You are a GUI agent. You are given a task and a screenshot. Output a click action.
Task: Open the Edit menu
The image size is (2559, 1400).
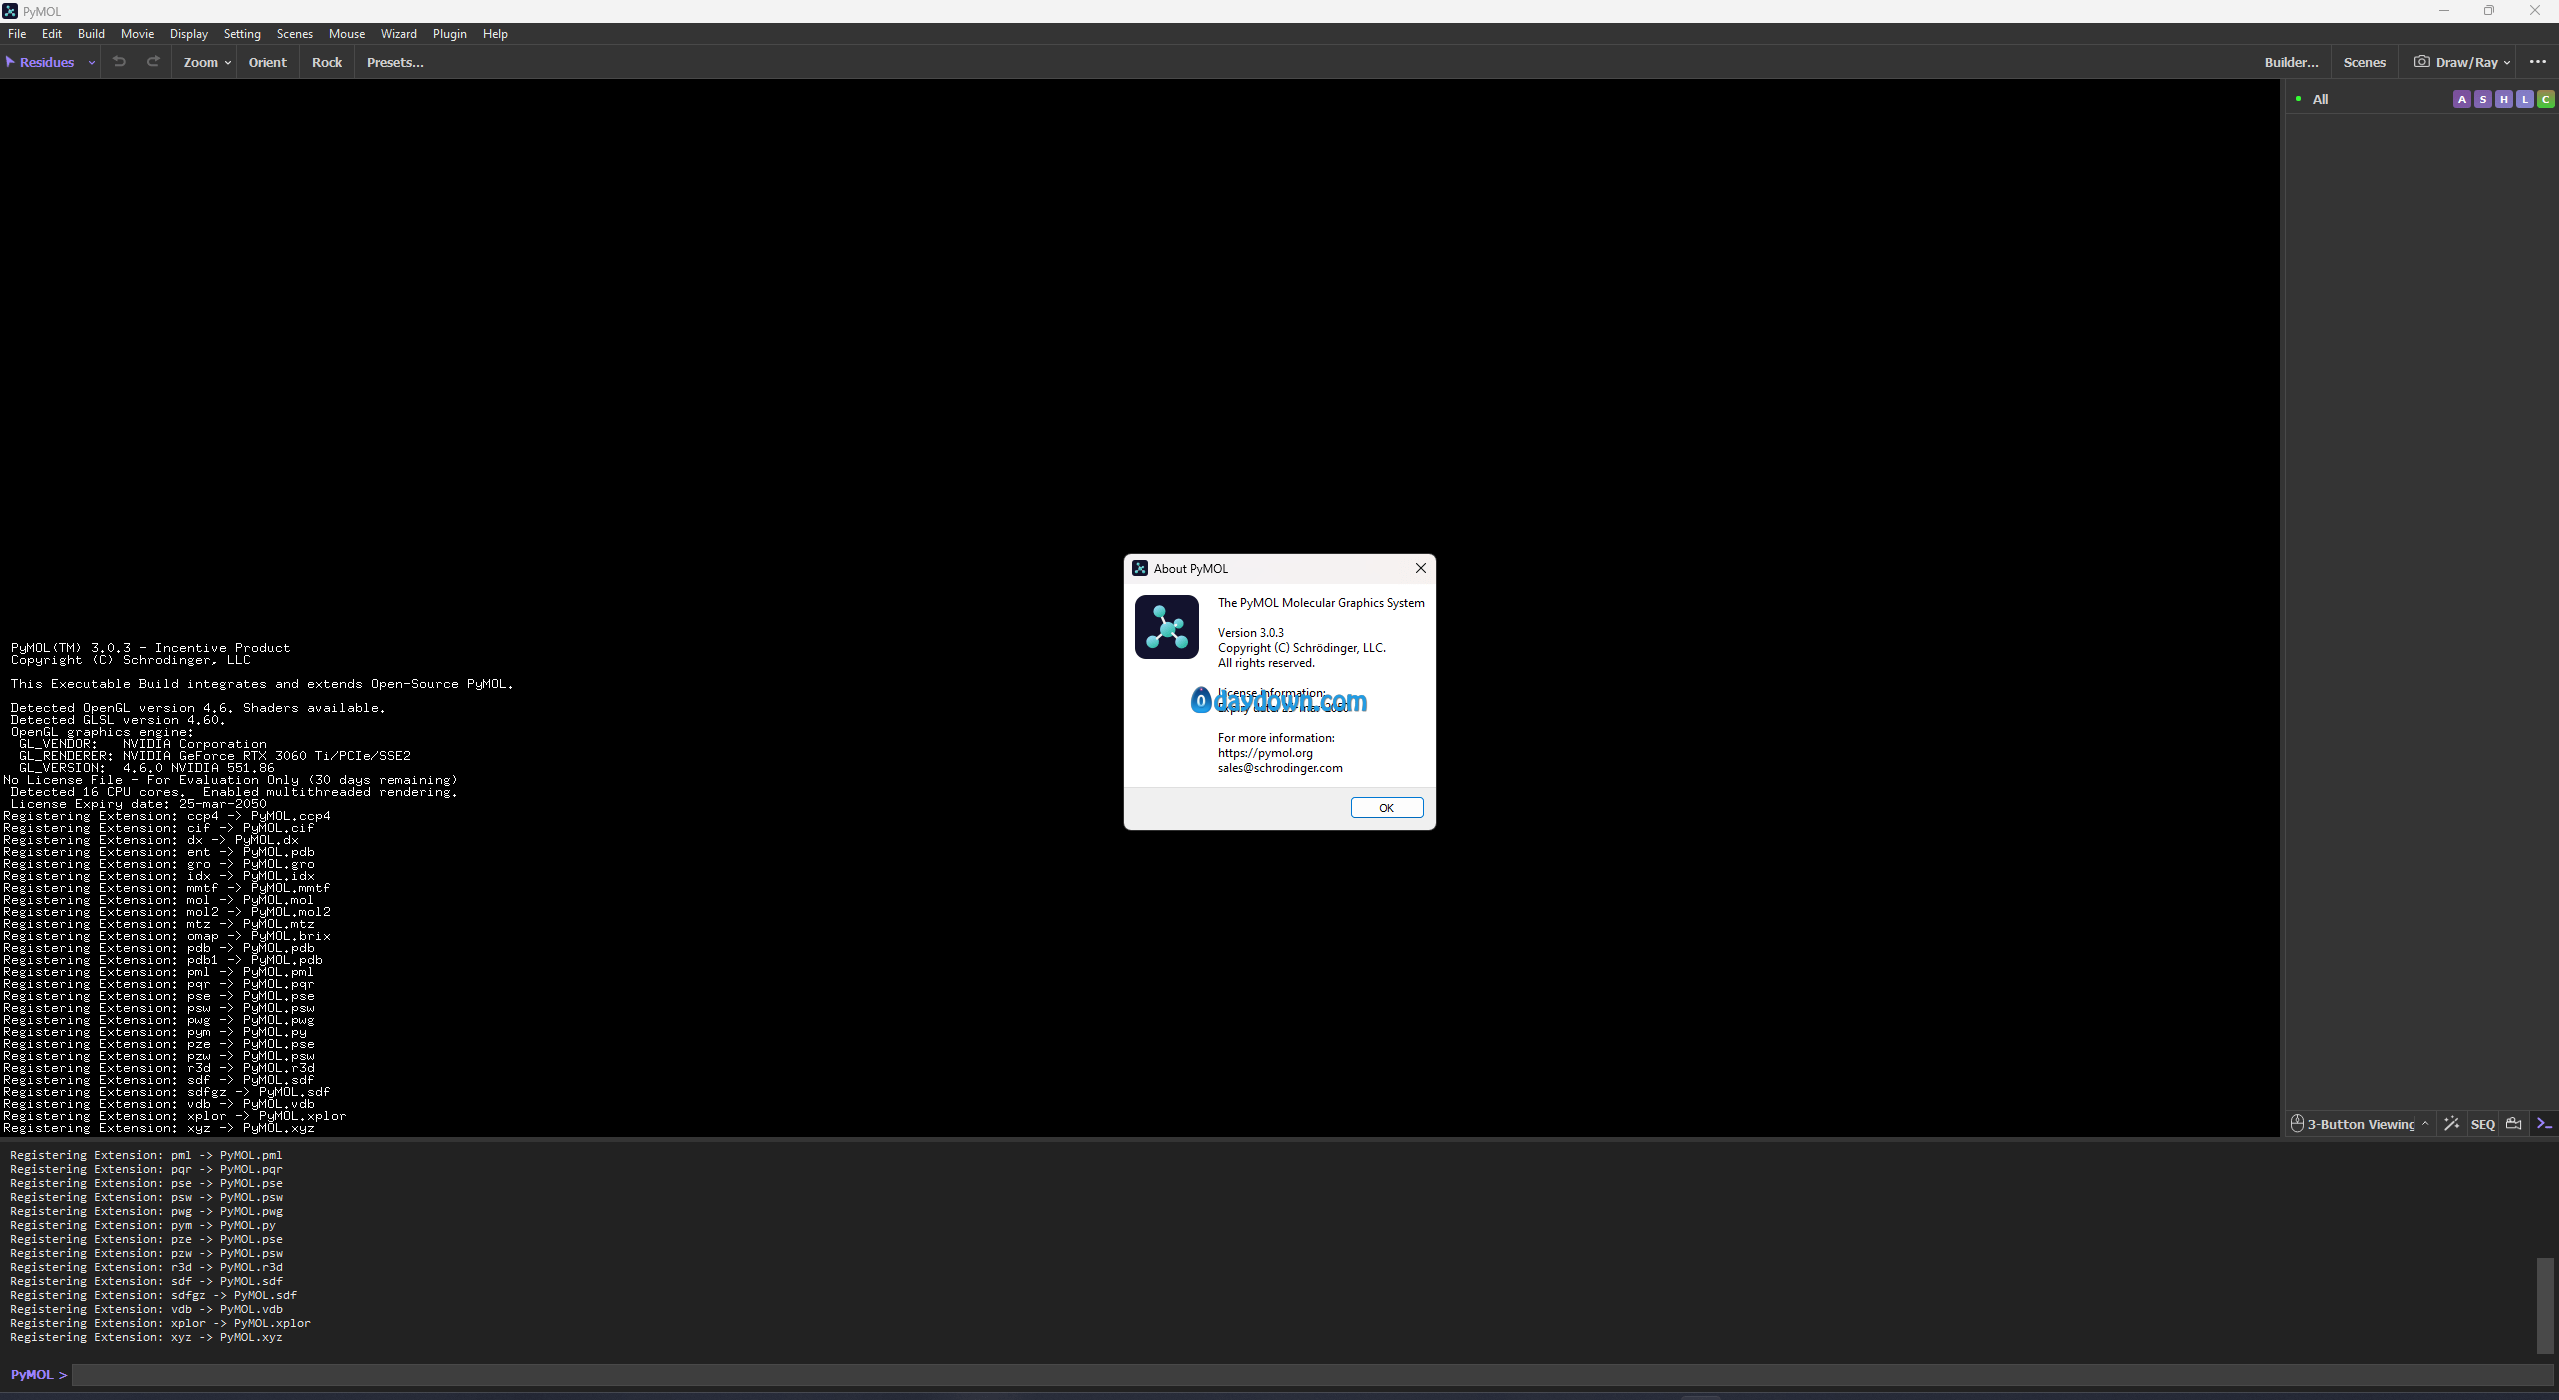click(x=52, y=33)
